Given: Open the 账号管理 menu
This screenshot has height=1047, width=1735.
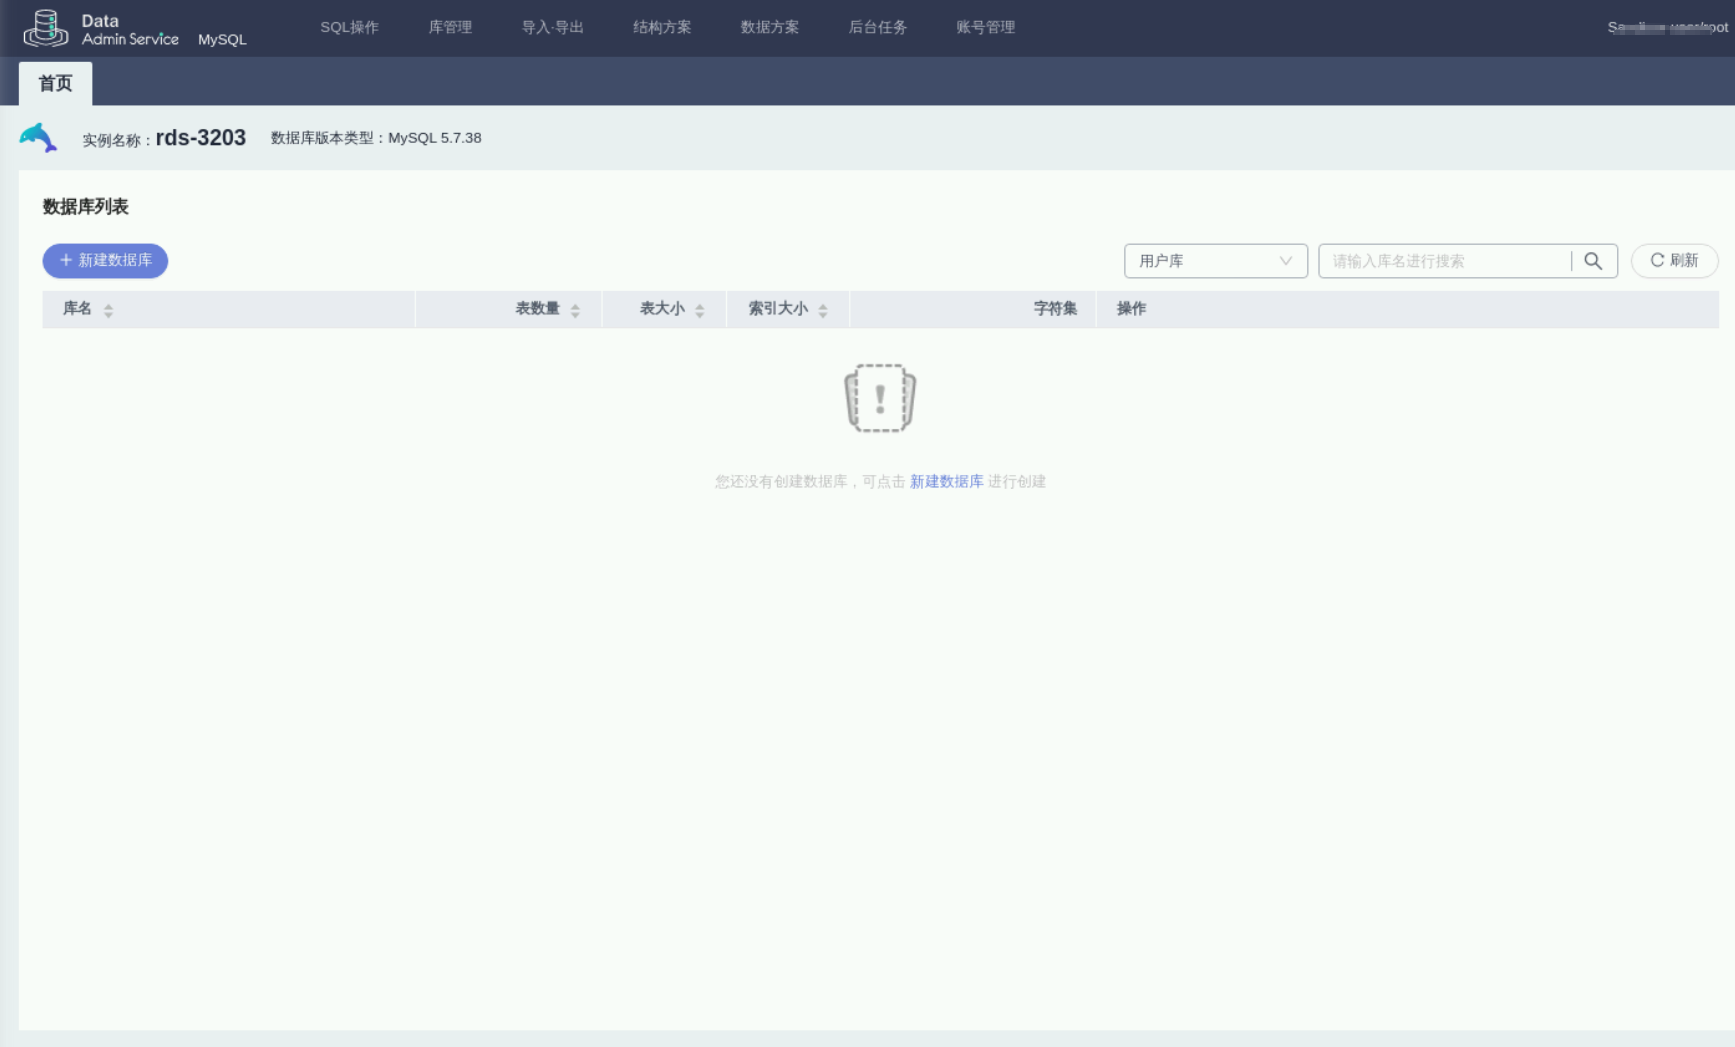Looking at the screenshot, I should 986,27.
